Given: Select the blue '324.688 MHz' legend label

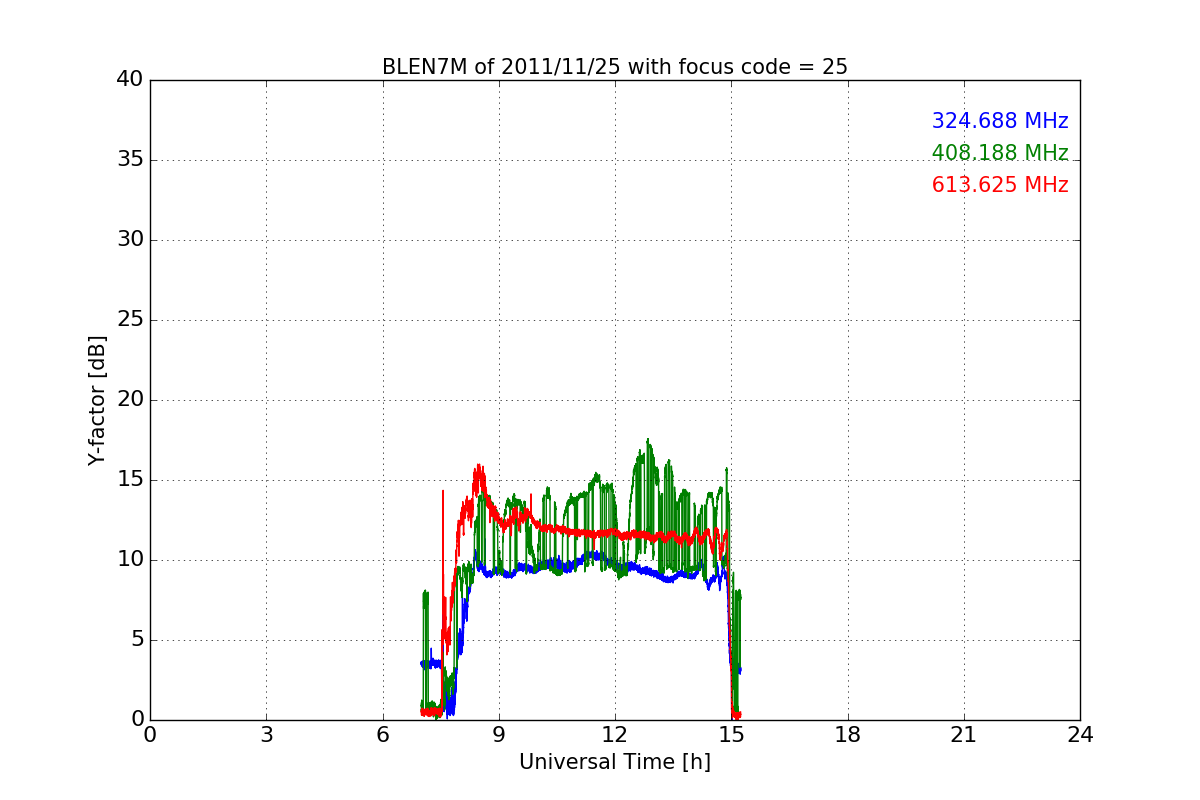Looking at the screenshot, I should [1000, 121].
